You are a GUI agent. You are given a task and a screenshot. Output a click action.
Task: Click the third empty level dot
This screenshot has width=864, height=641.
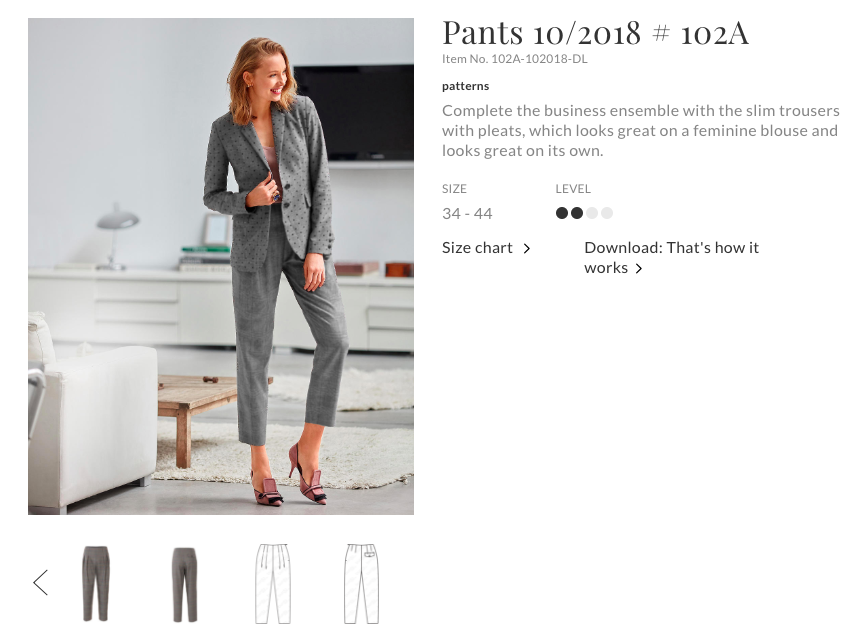click(592, 213)
